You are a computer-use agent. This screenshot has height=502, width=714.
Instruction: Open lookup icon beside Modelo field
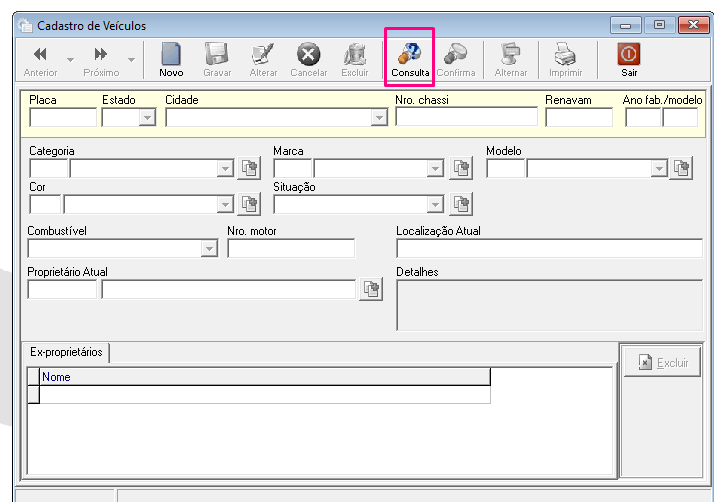coord(681,168)
